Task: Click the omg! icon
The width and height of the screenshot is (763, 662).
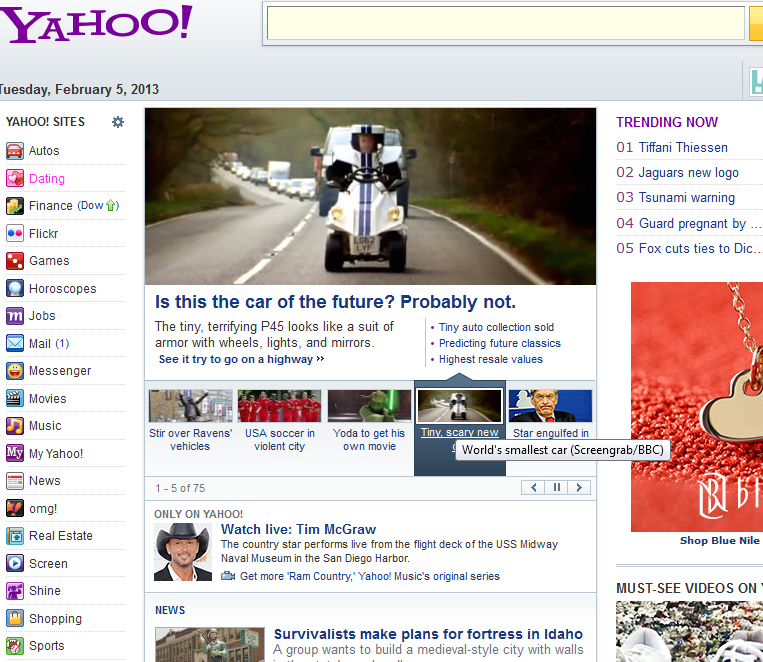Action: click(15, 508)
